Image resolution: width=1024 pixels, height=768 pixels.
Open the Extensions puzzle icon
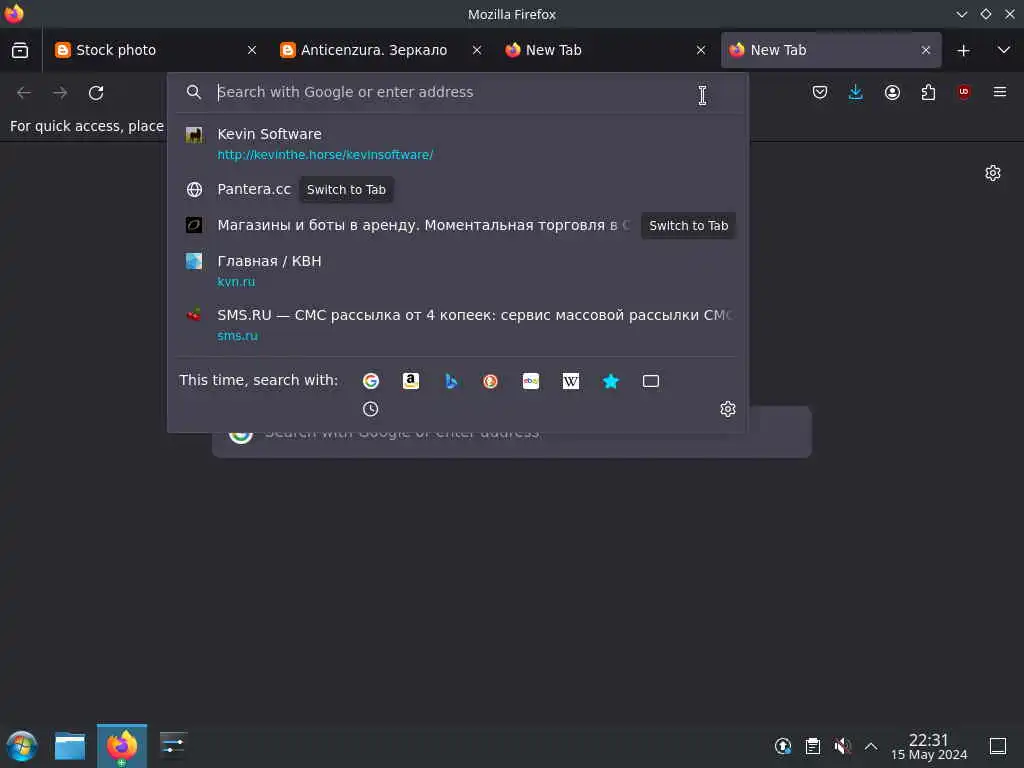click(x=928, y=93)
